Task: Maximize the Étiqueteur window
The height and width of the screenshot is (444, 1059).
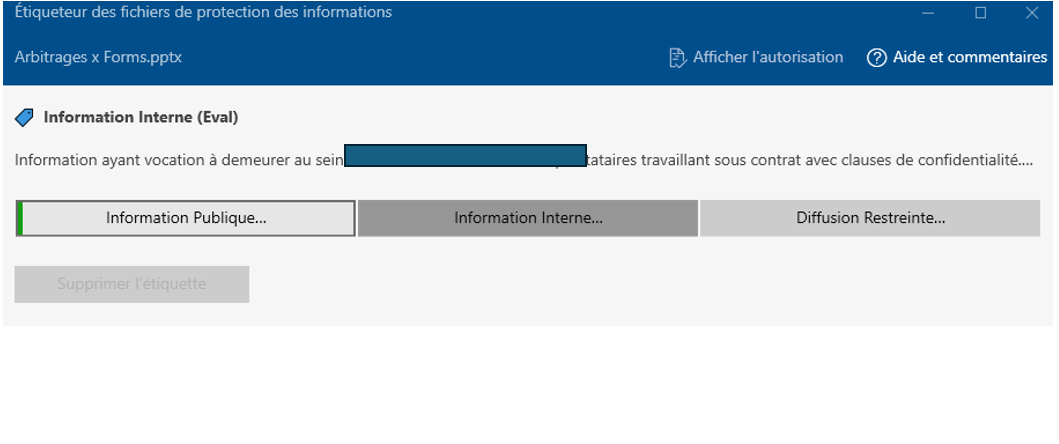Action: [x=980, y=13]
